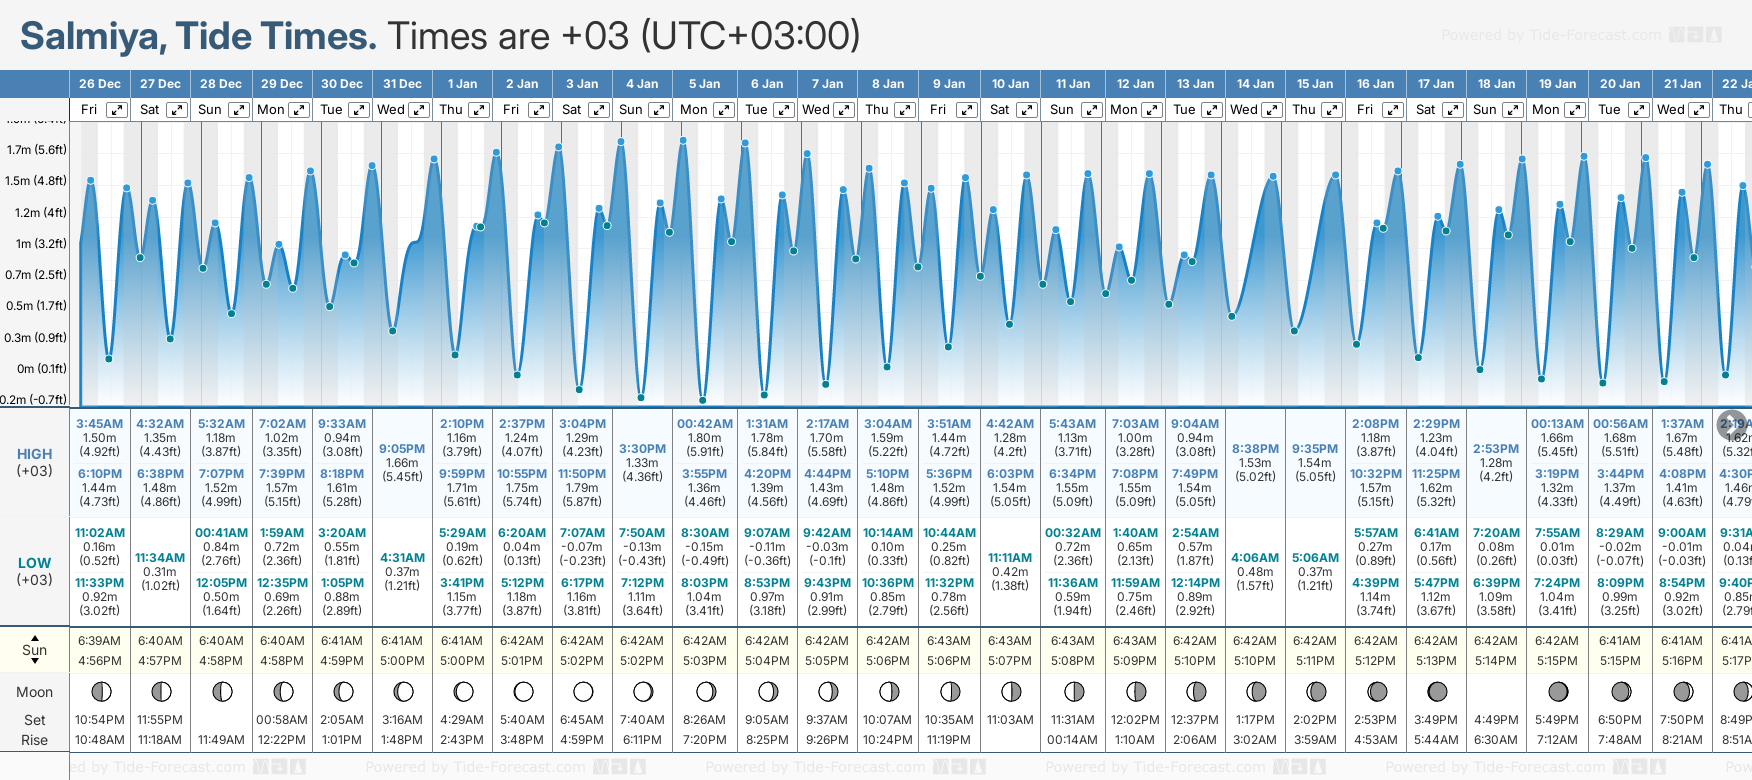Open expanded view for Monday 5 Jan
This screenshot has height=780, width=1752.
[723, 110]
